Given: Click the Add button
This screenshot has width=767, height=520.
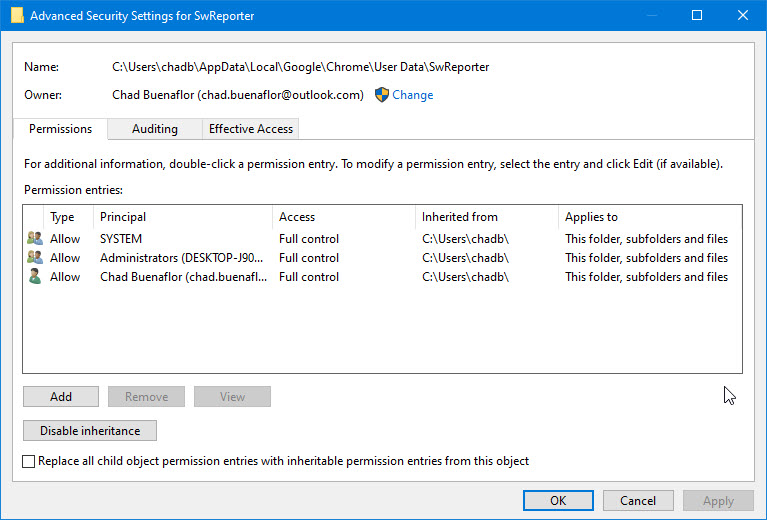Looking at the screenshot, I should 61,396.
